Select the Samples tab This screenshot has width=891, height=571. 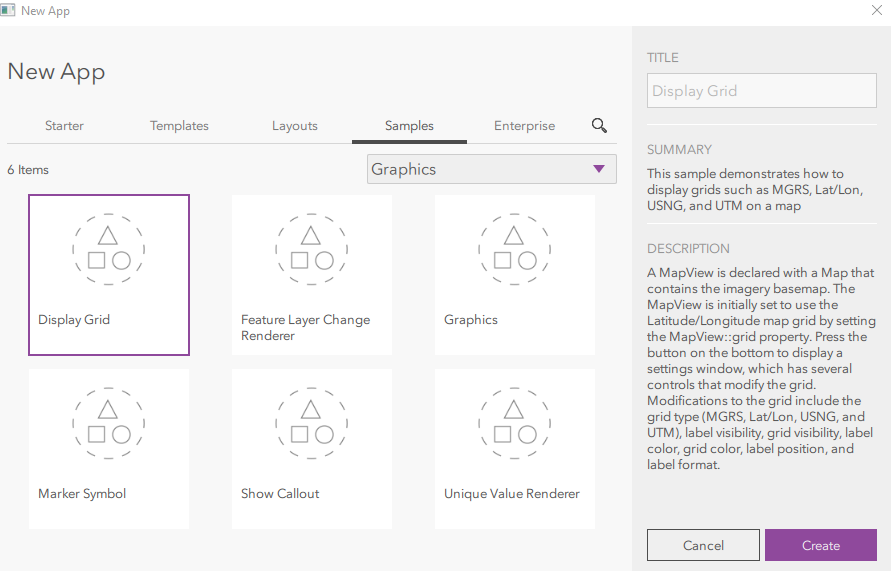(409, 126)
